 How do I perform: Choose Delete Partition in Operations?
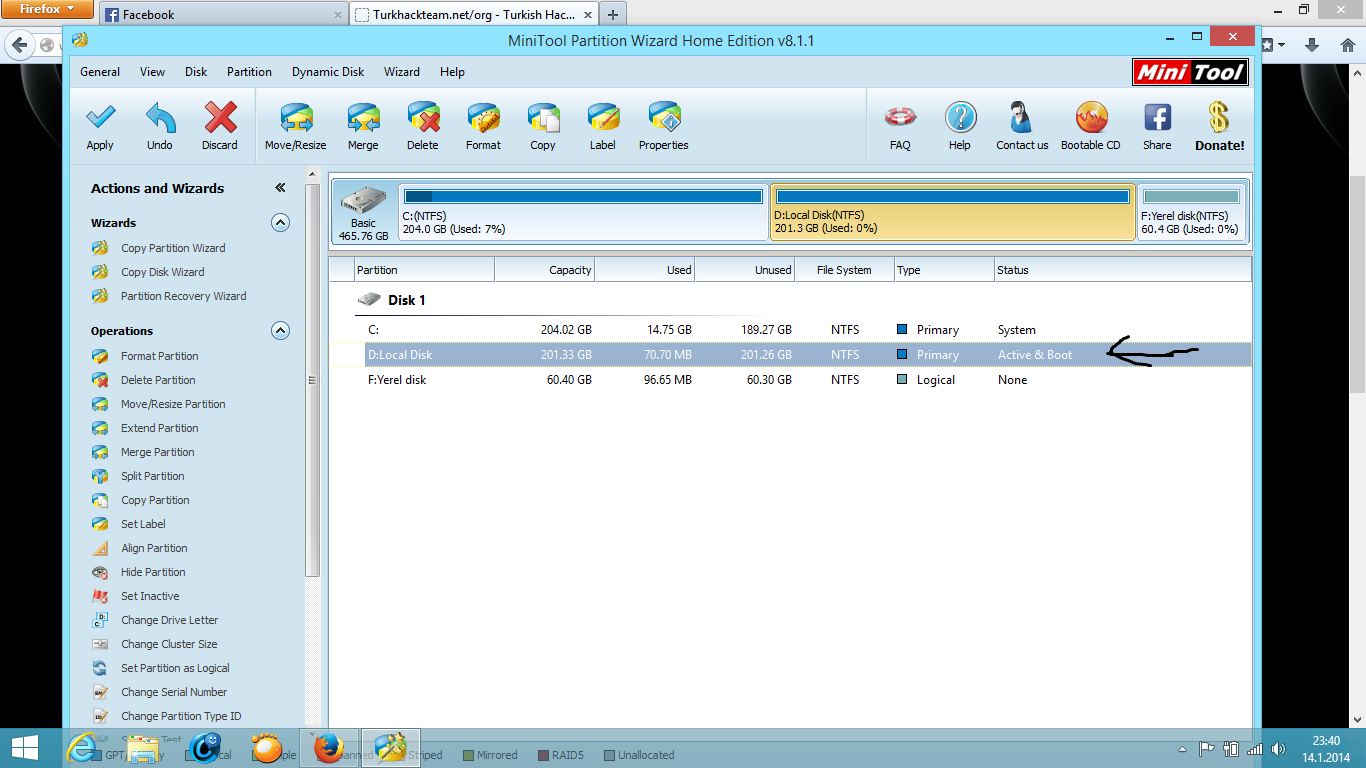pos(158,380)
